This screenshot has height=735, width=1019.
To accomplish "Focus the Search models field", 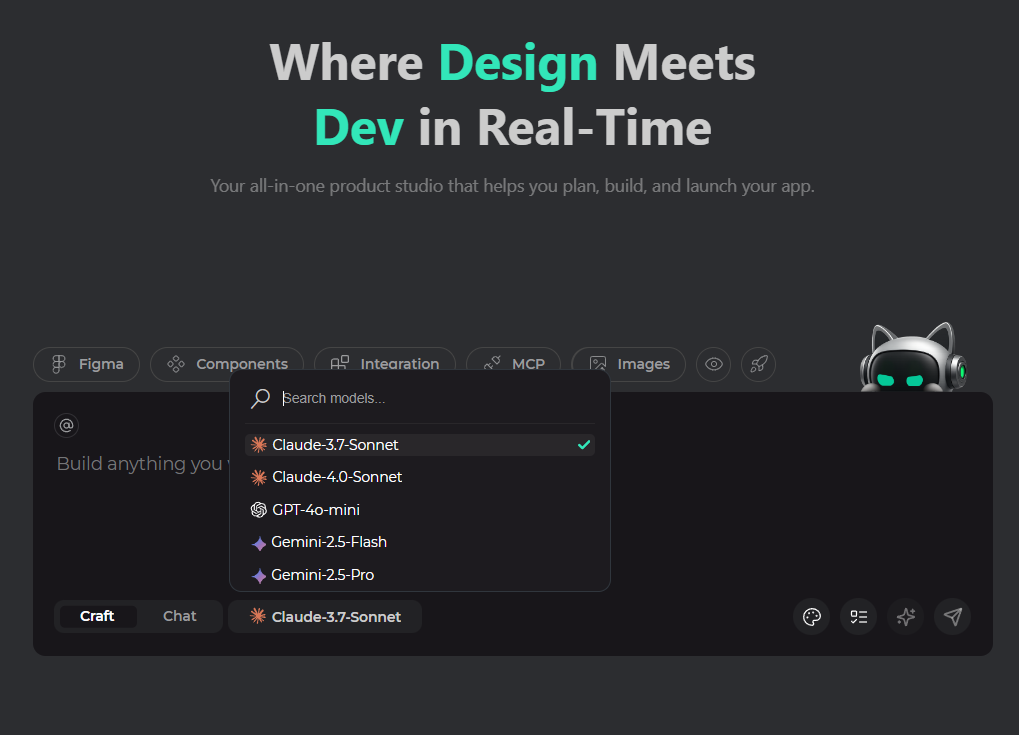I will (x=420, y=398).
